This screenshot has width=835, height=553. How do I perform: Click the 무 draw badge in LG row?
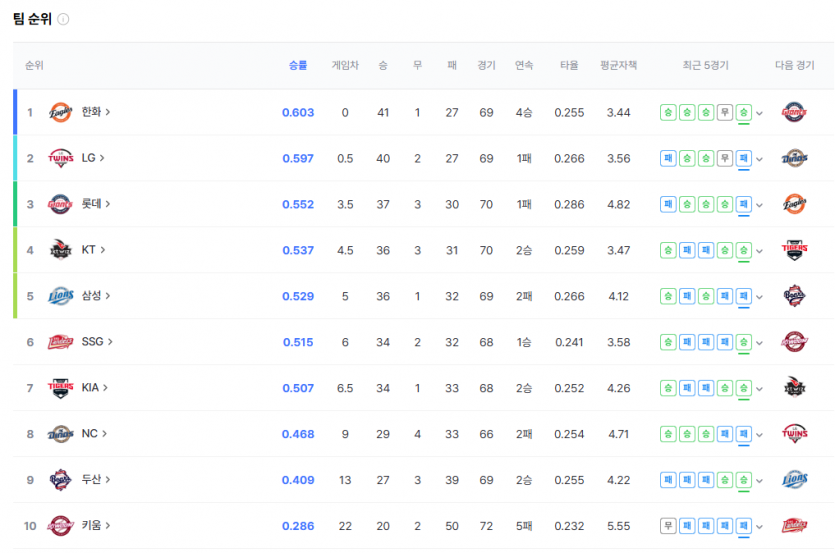point(724,158)
